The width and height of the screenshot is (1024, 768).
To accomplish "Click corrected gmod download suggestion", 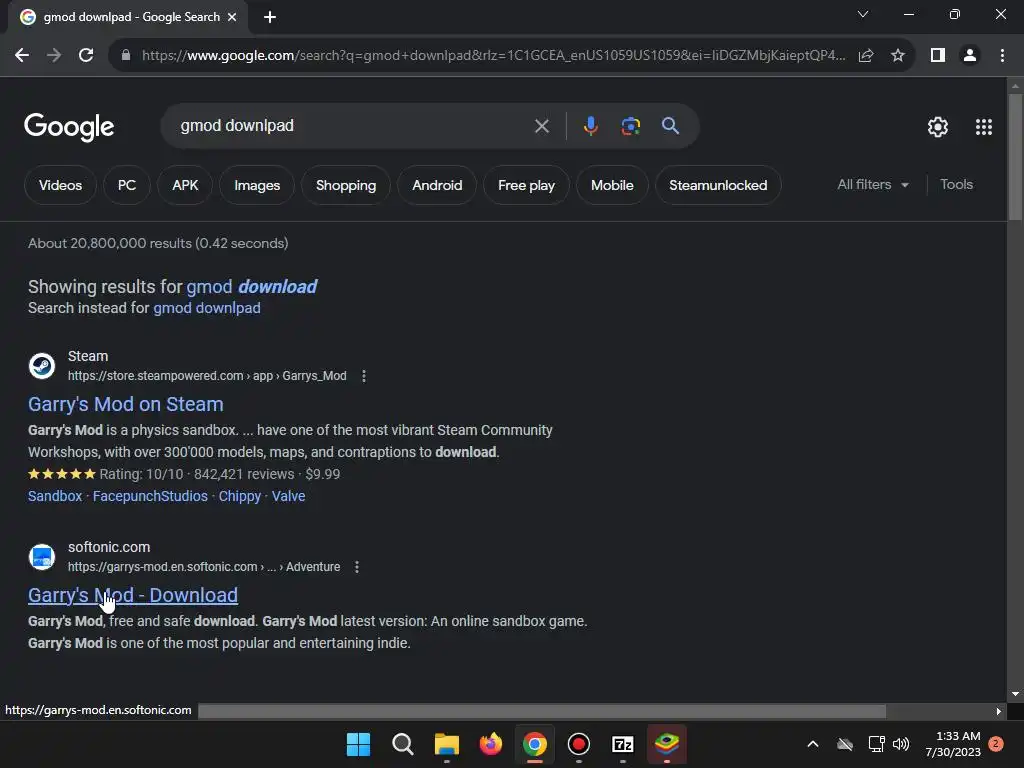I will click(x=252, y=287).
